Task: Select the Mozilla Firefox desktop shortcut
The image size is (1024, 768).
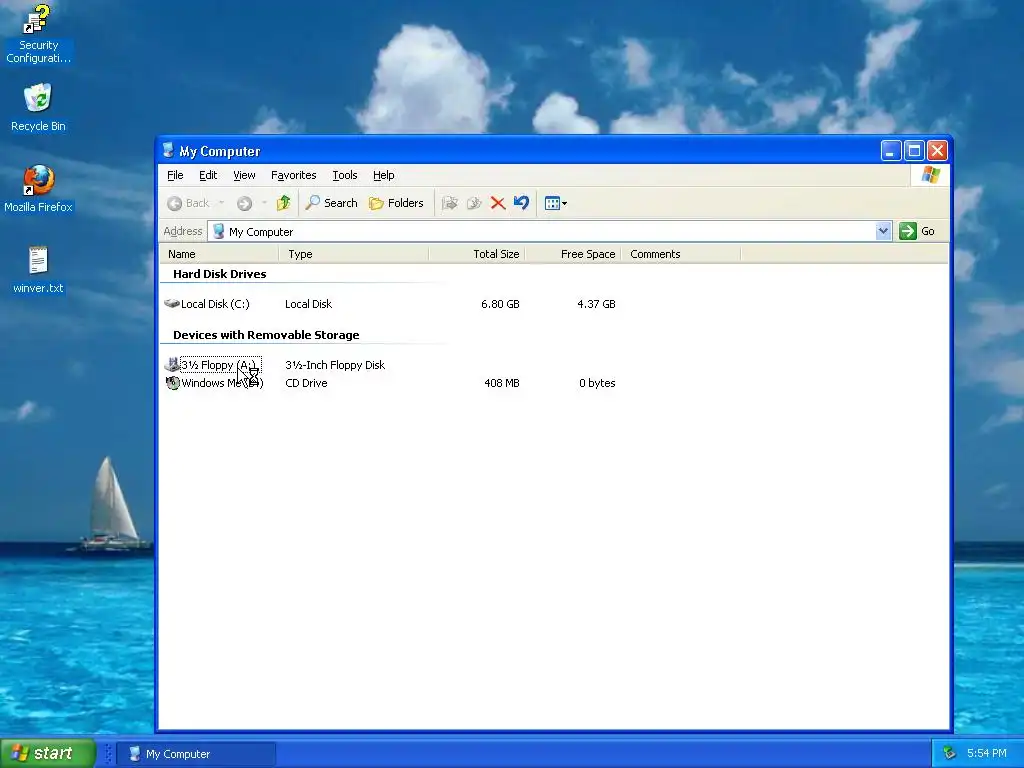Action: (38, 189)
